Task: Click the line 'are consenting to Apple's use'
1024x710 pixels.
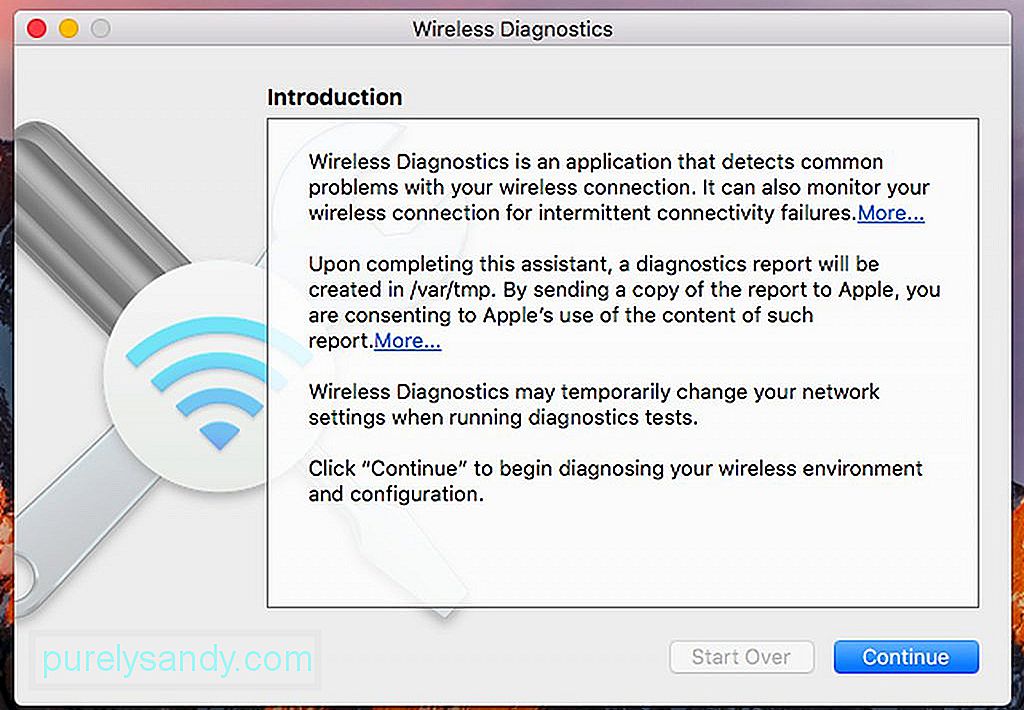Action: 560,315
